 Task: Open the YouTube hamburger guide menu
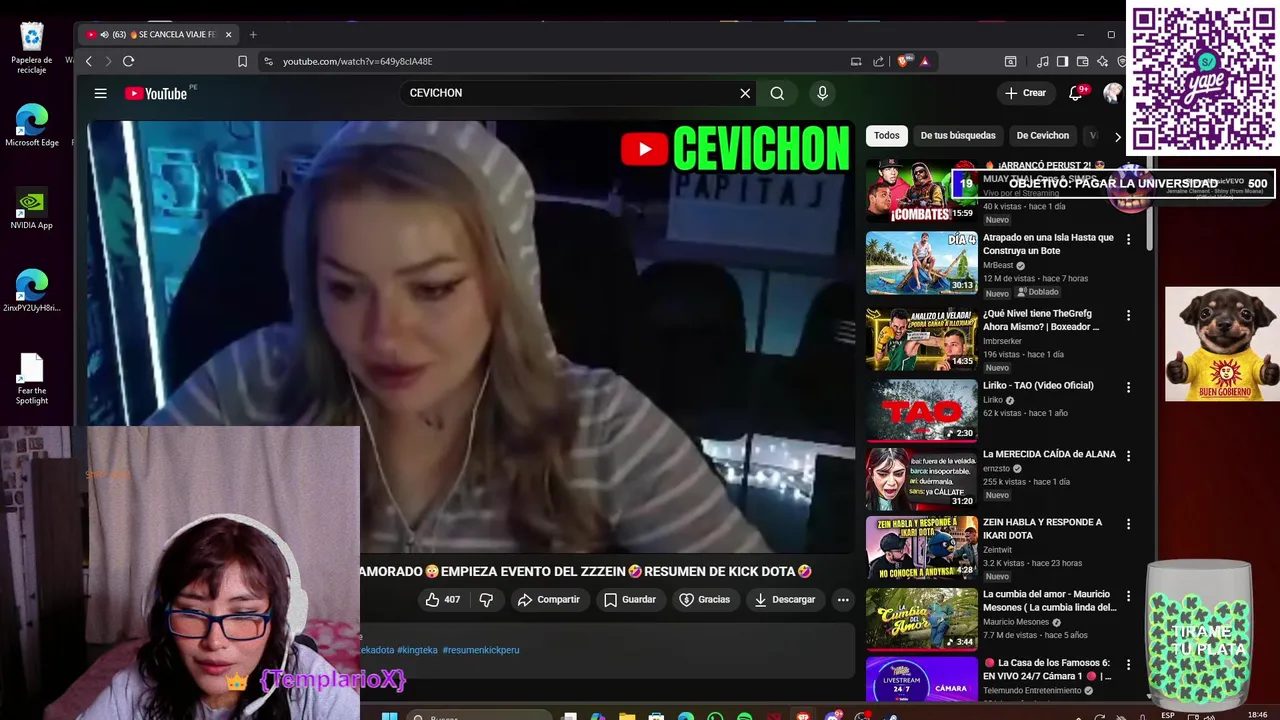100,93
